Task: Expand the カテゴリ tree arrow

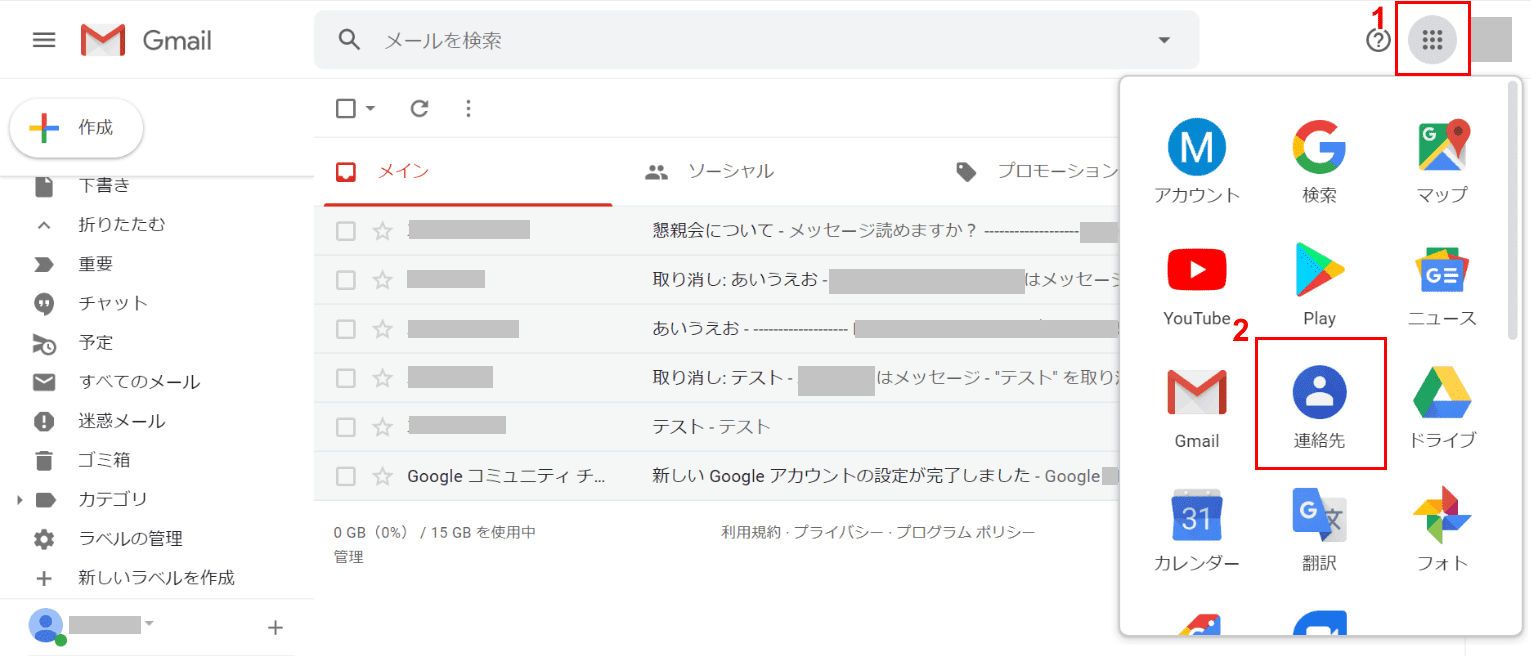Action: pyautogui.click(x=19, y=499)
